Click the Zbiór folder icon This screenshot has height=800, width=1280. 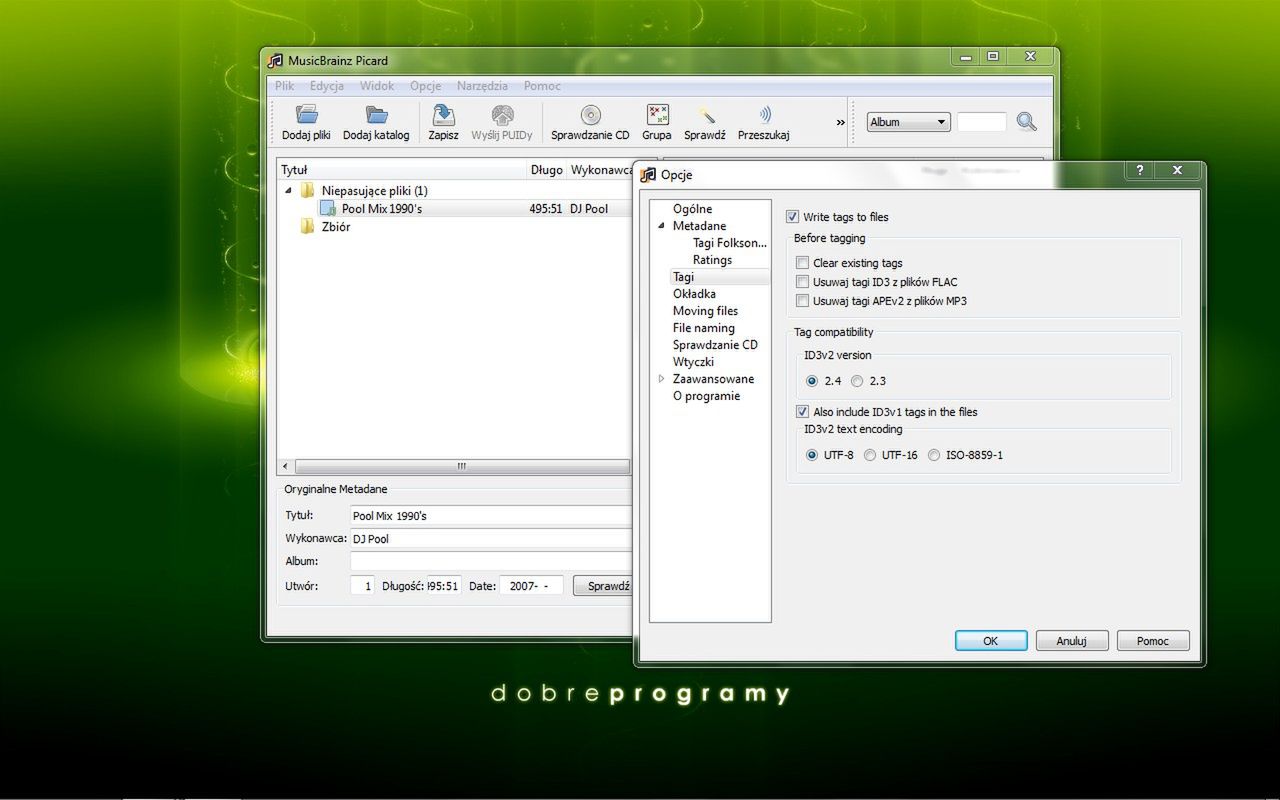click(x=307, y=226)
